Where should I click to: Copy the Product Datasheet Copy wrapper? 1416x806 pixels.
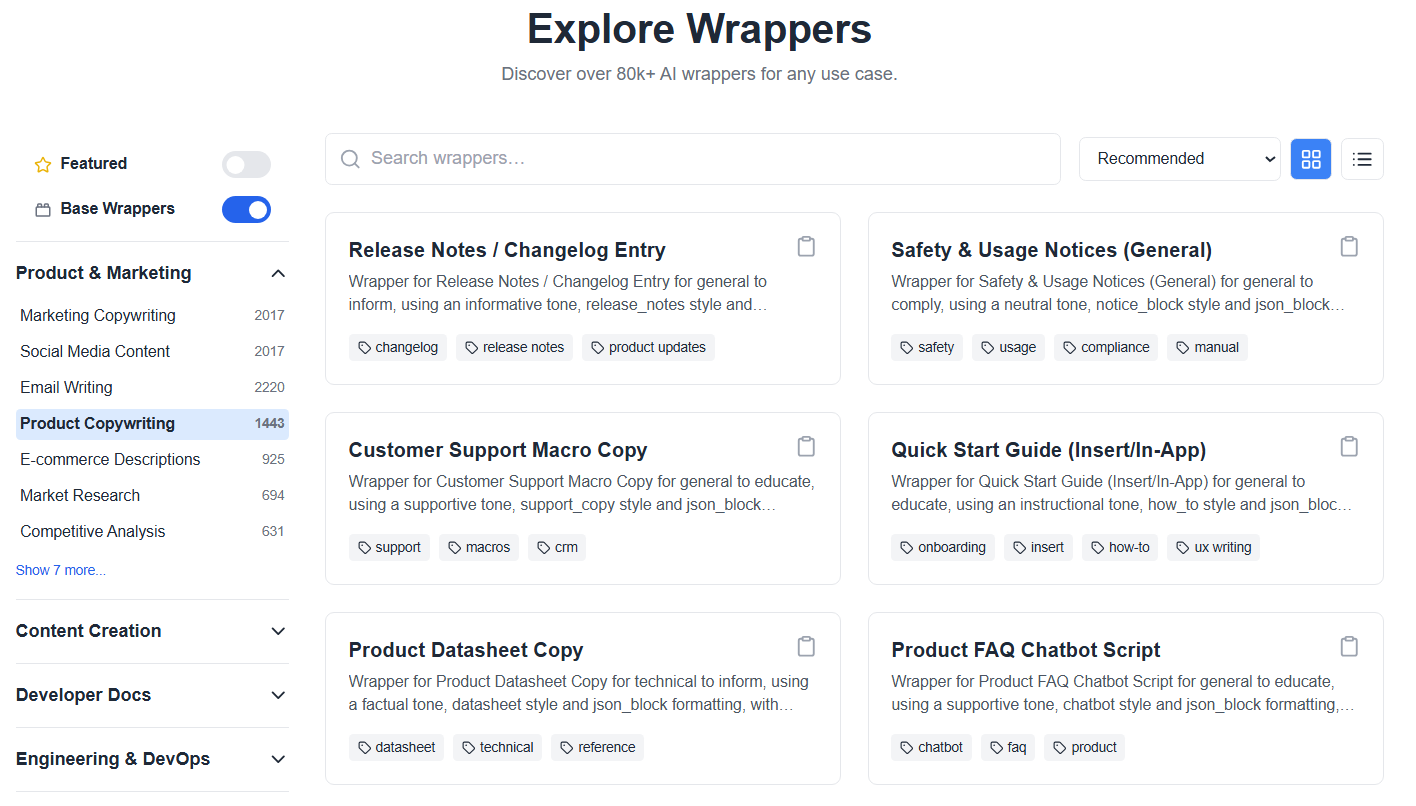click(x=806, y=646)
